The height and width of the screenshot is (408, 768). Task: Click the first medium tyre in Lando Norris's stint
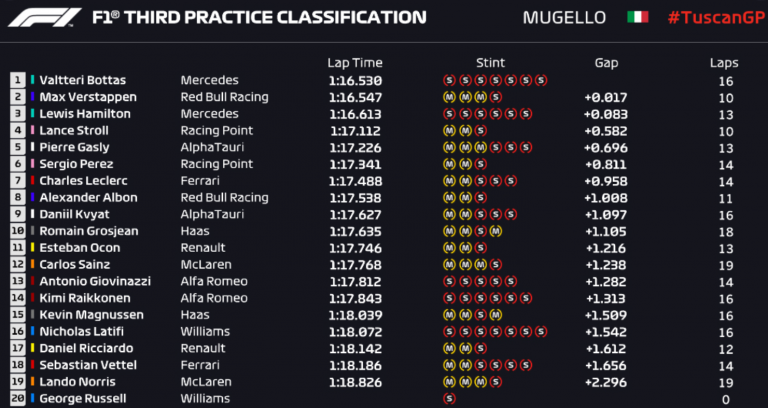[x=447, y=381]
